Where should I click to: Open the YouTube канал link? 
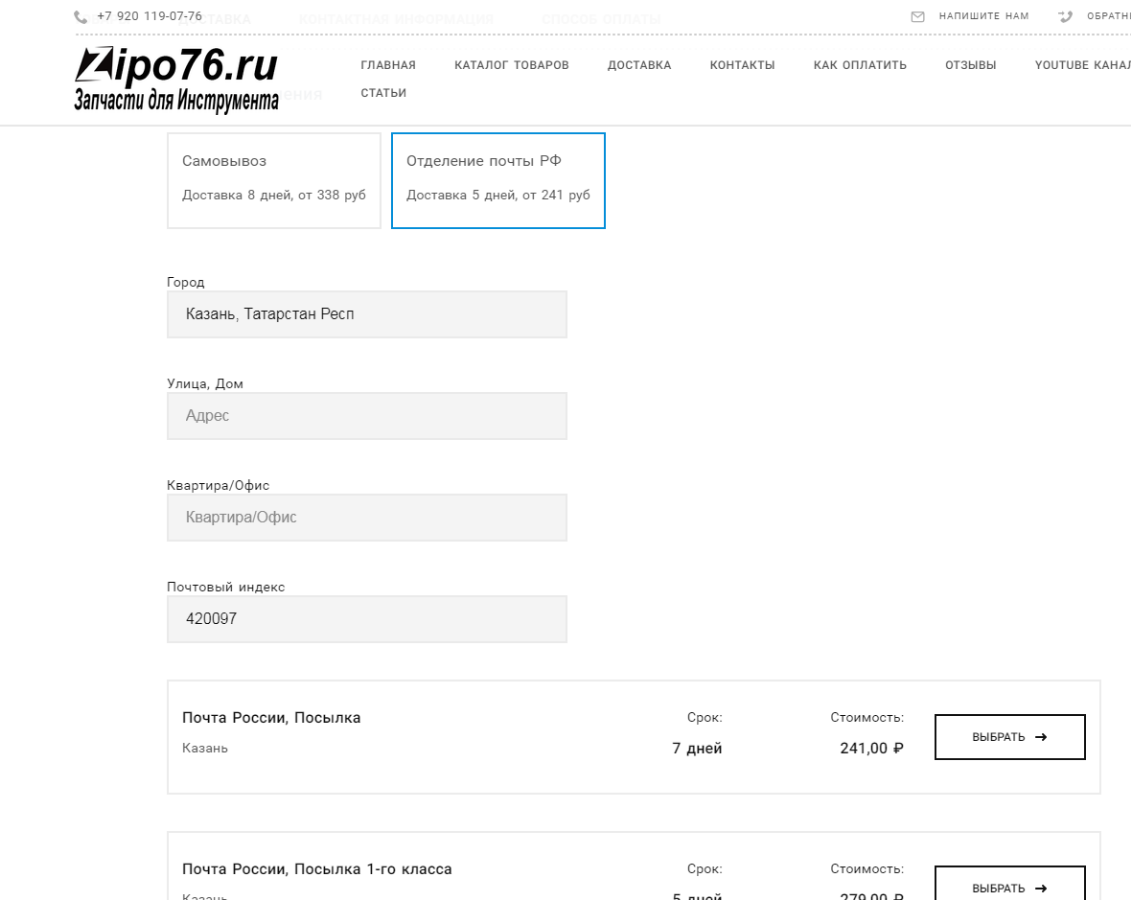click(x=1083, y=65)
